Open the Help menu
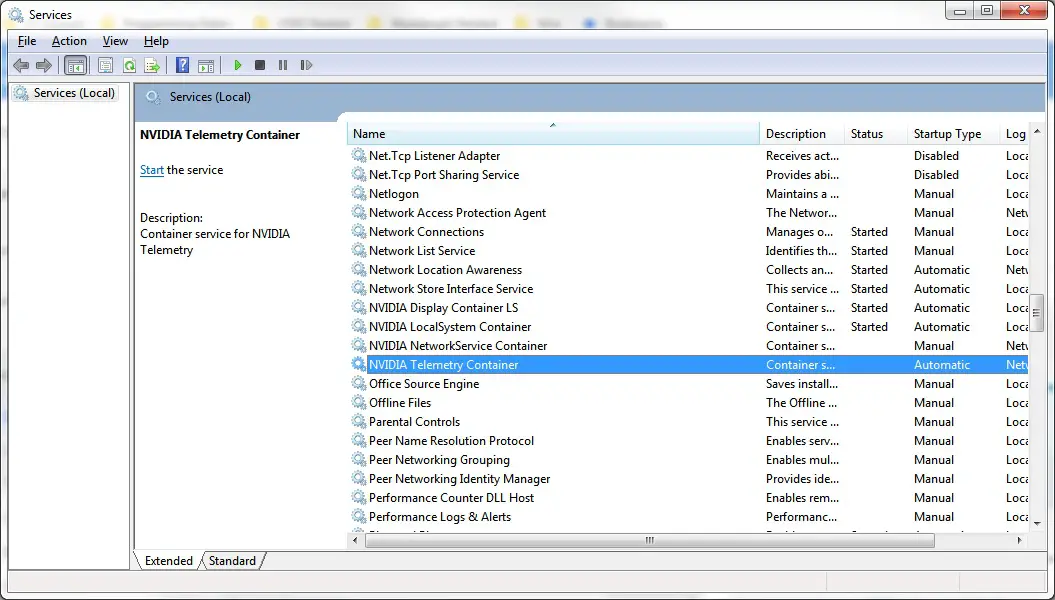Screen dimensions: 1055x600 click(x=156, y=41)
